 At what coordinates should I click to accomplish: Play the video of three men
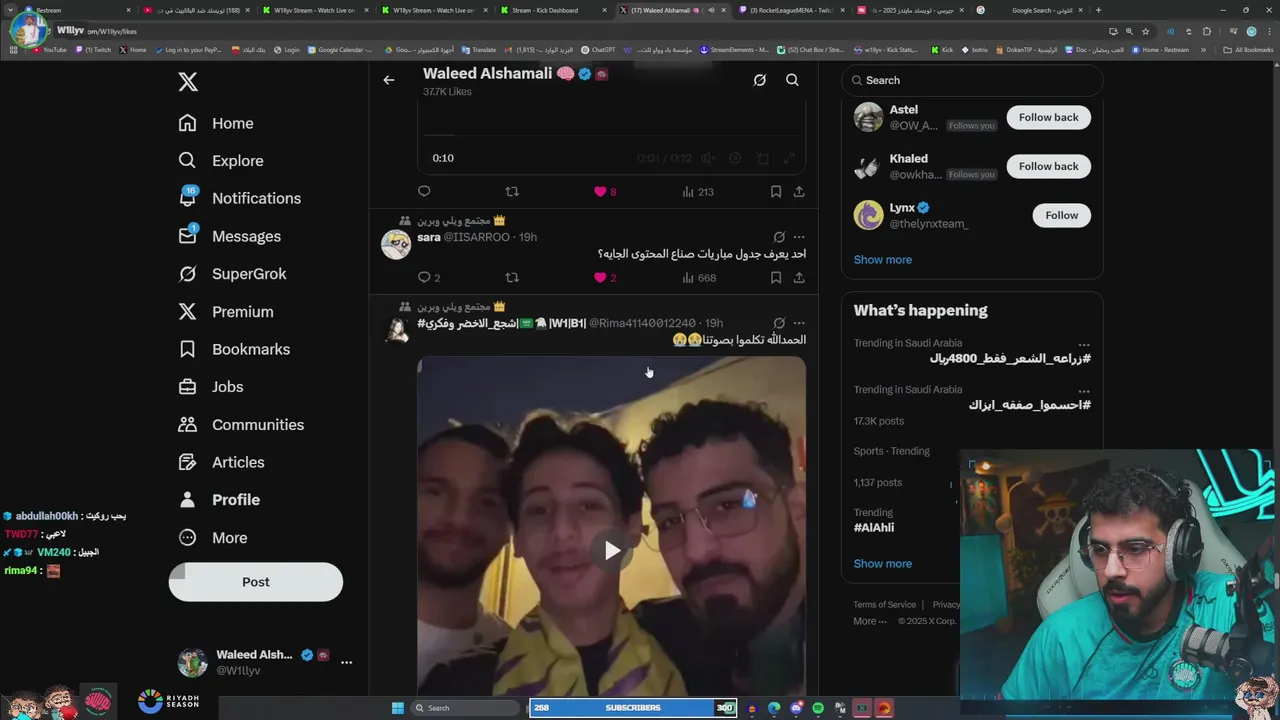(x=612, y=550)
